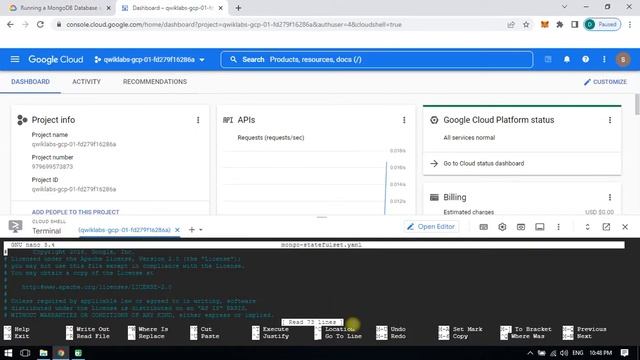Close the Cloud Shell panel
The image size is (640, 360).
point(625,227)
